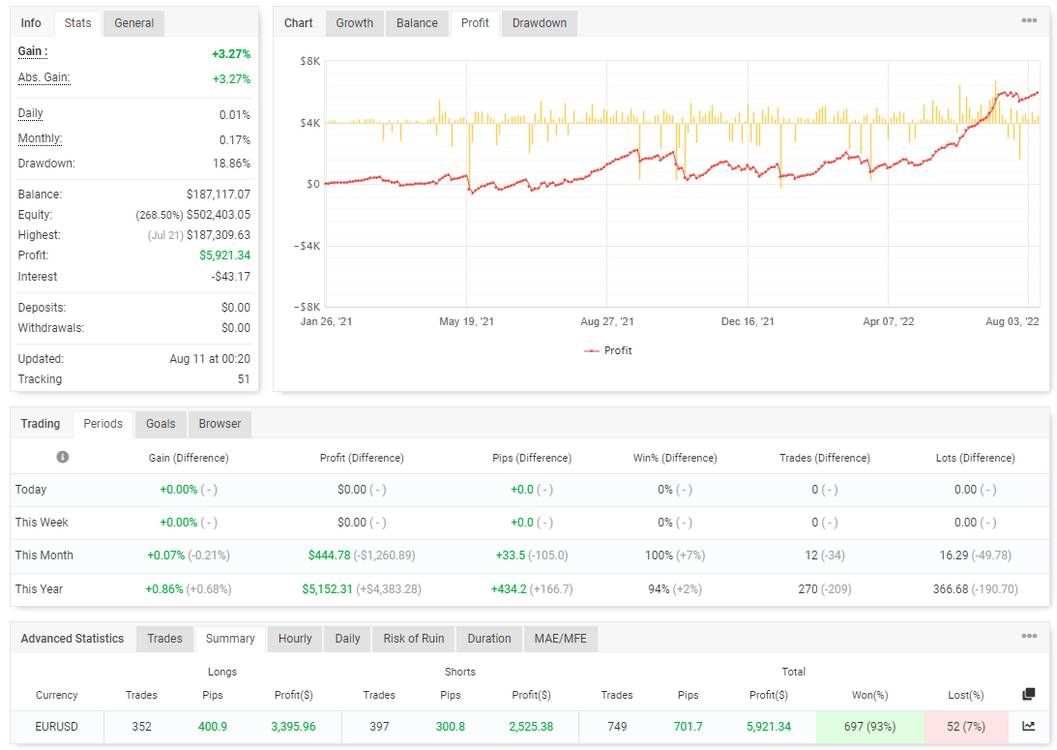1057x750 pixels.
Task: Select the Profit chart tab
Action: coord(475,23)
